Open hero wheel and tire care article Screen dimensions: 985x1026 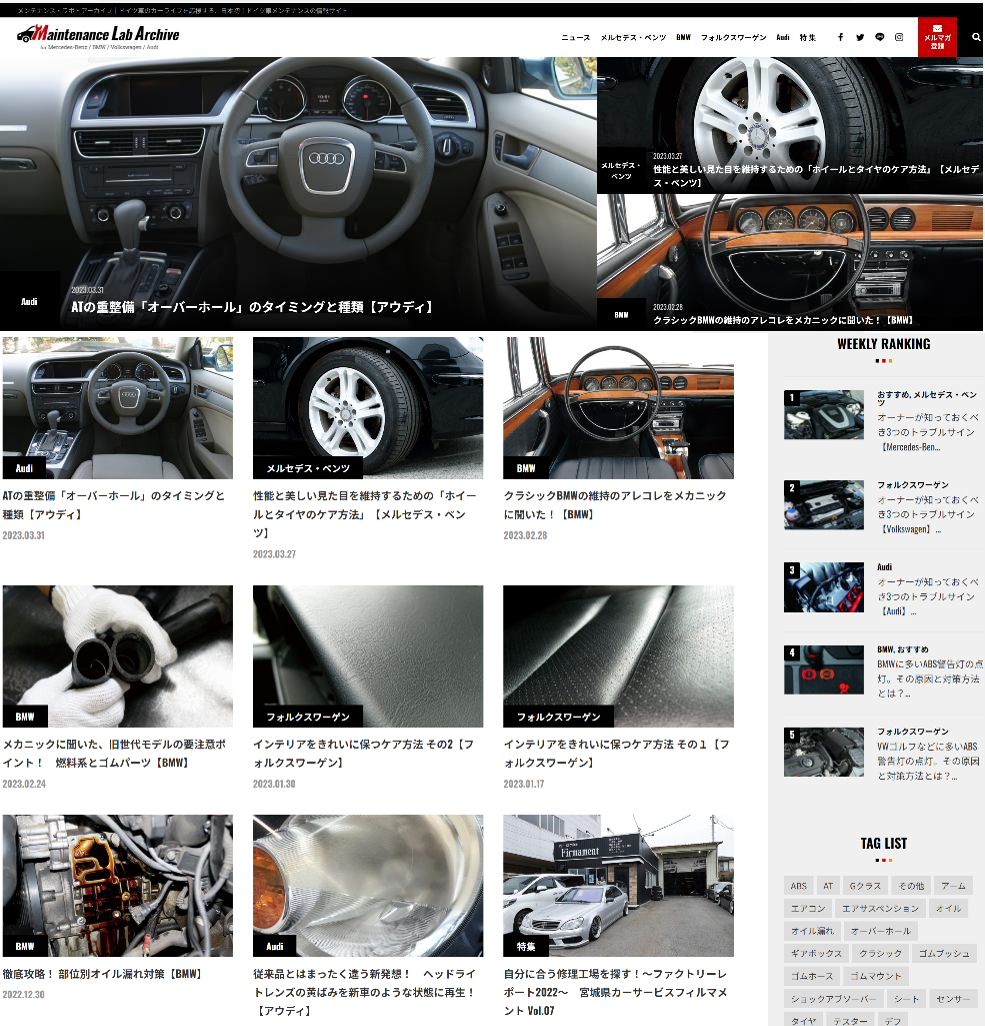(790, 125)
